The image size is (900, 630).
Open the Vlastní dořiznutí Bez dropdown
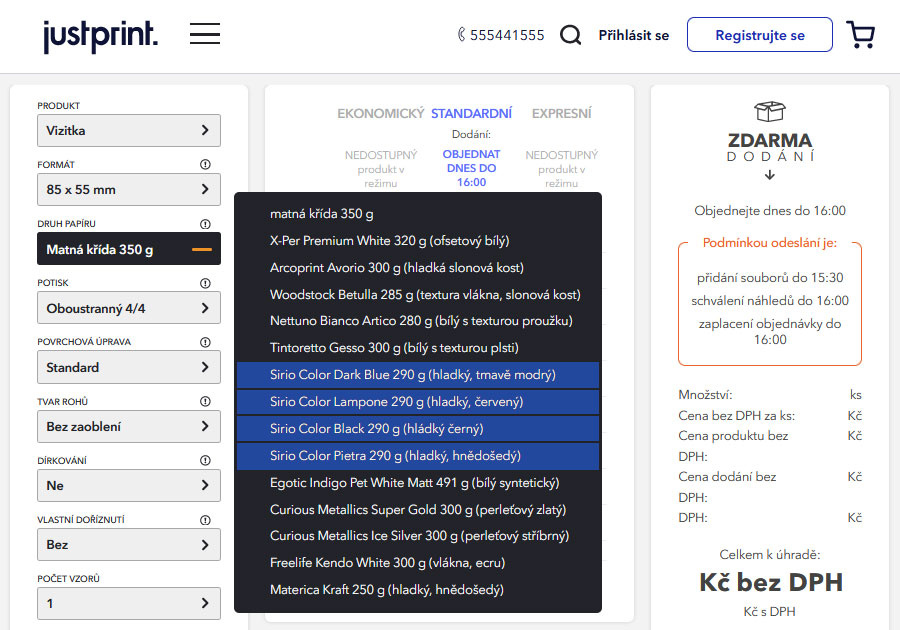point(129,545)
